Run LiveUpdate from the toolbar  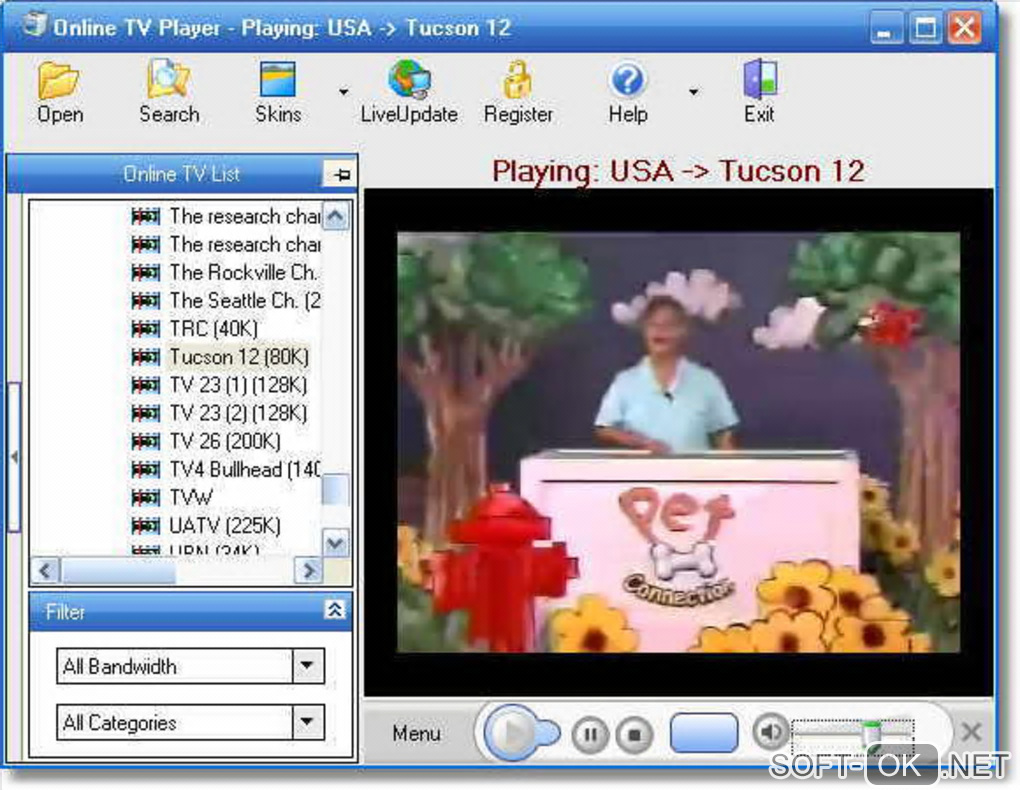coord(409,91)
